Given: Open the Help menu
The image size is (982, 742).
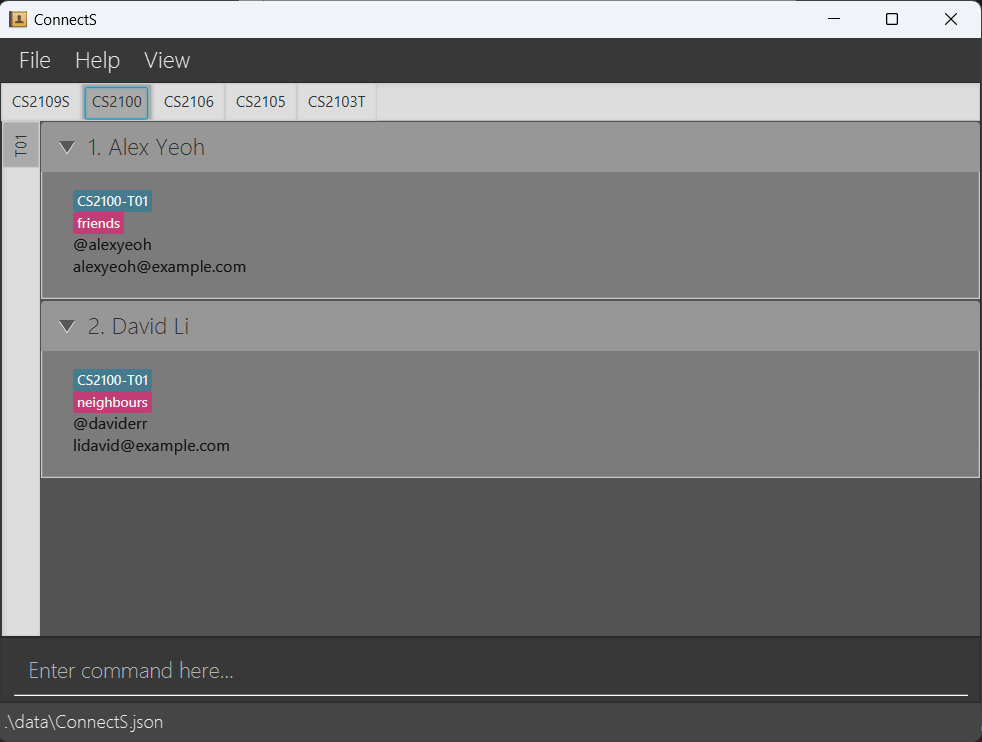Looking at the screenshot, I should [x=97, y=60].
